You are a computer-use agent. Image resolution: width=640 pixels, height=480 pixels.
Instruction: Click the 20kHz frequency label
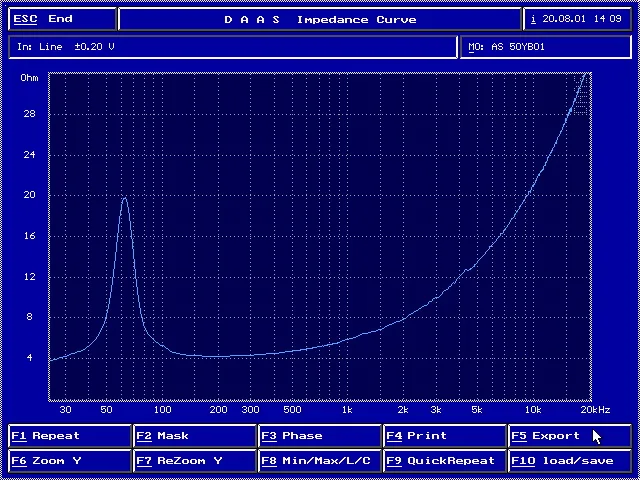pos(596,409)
